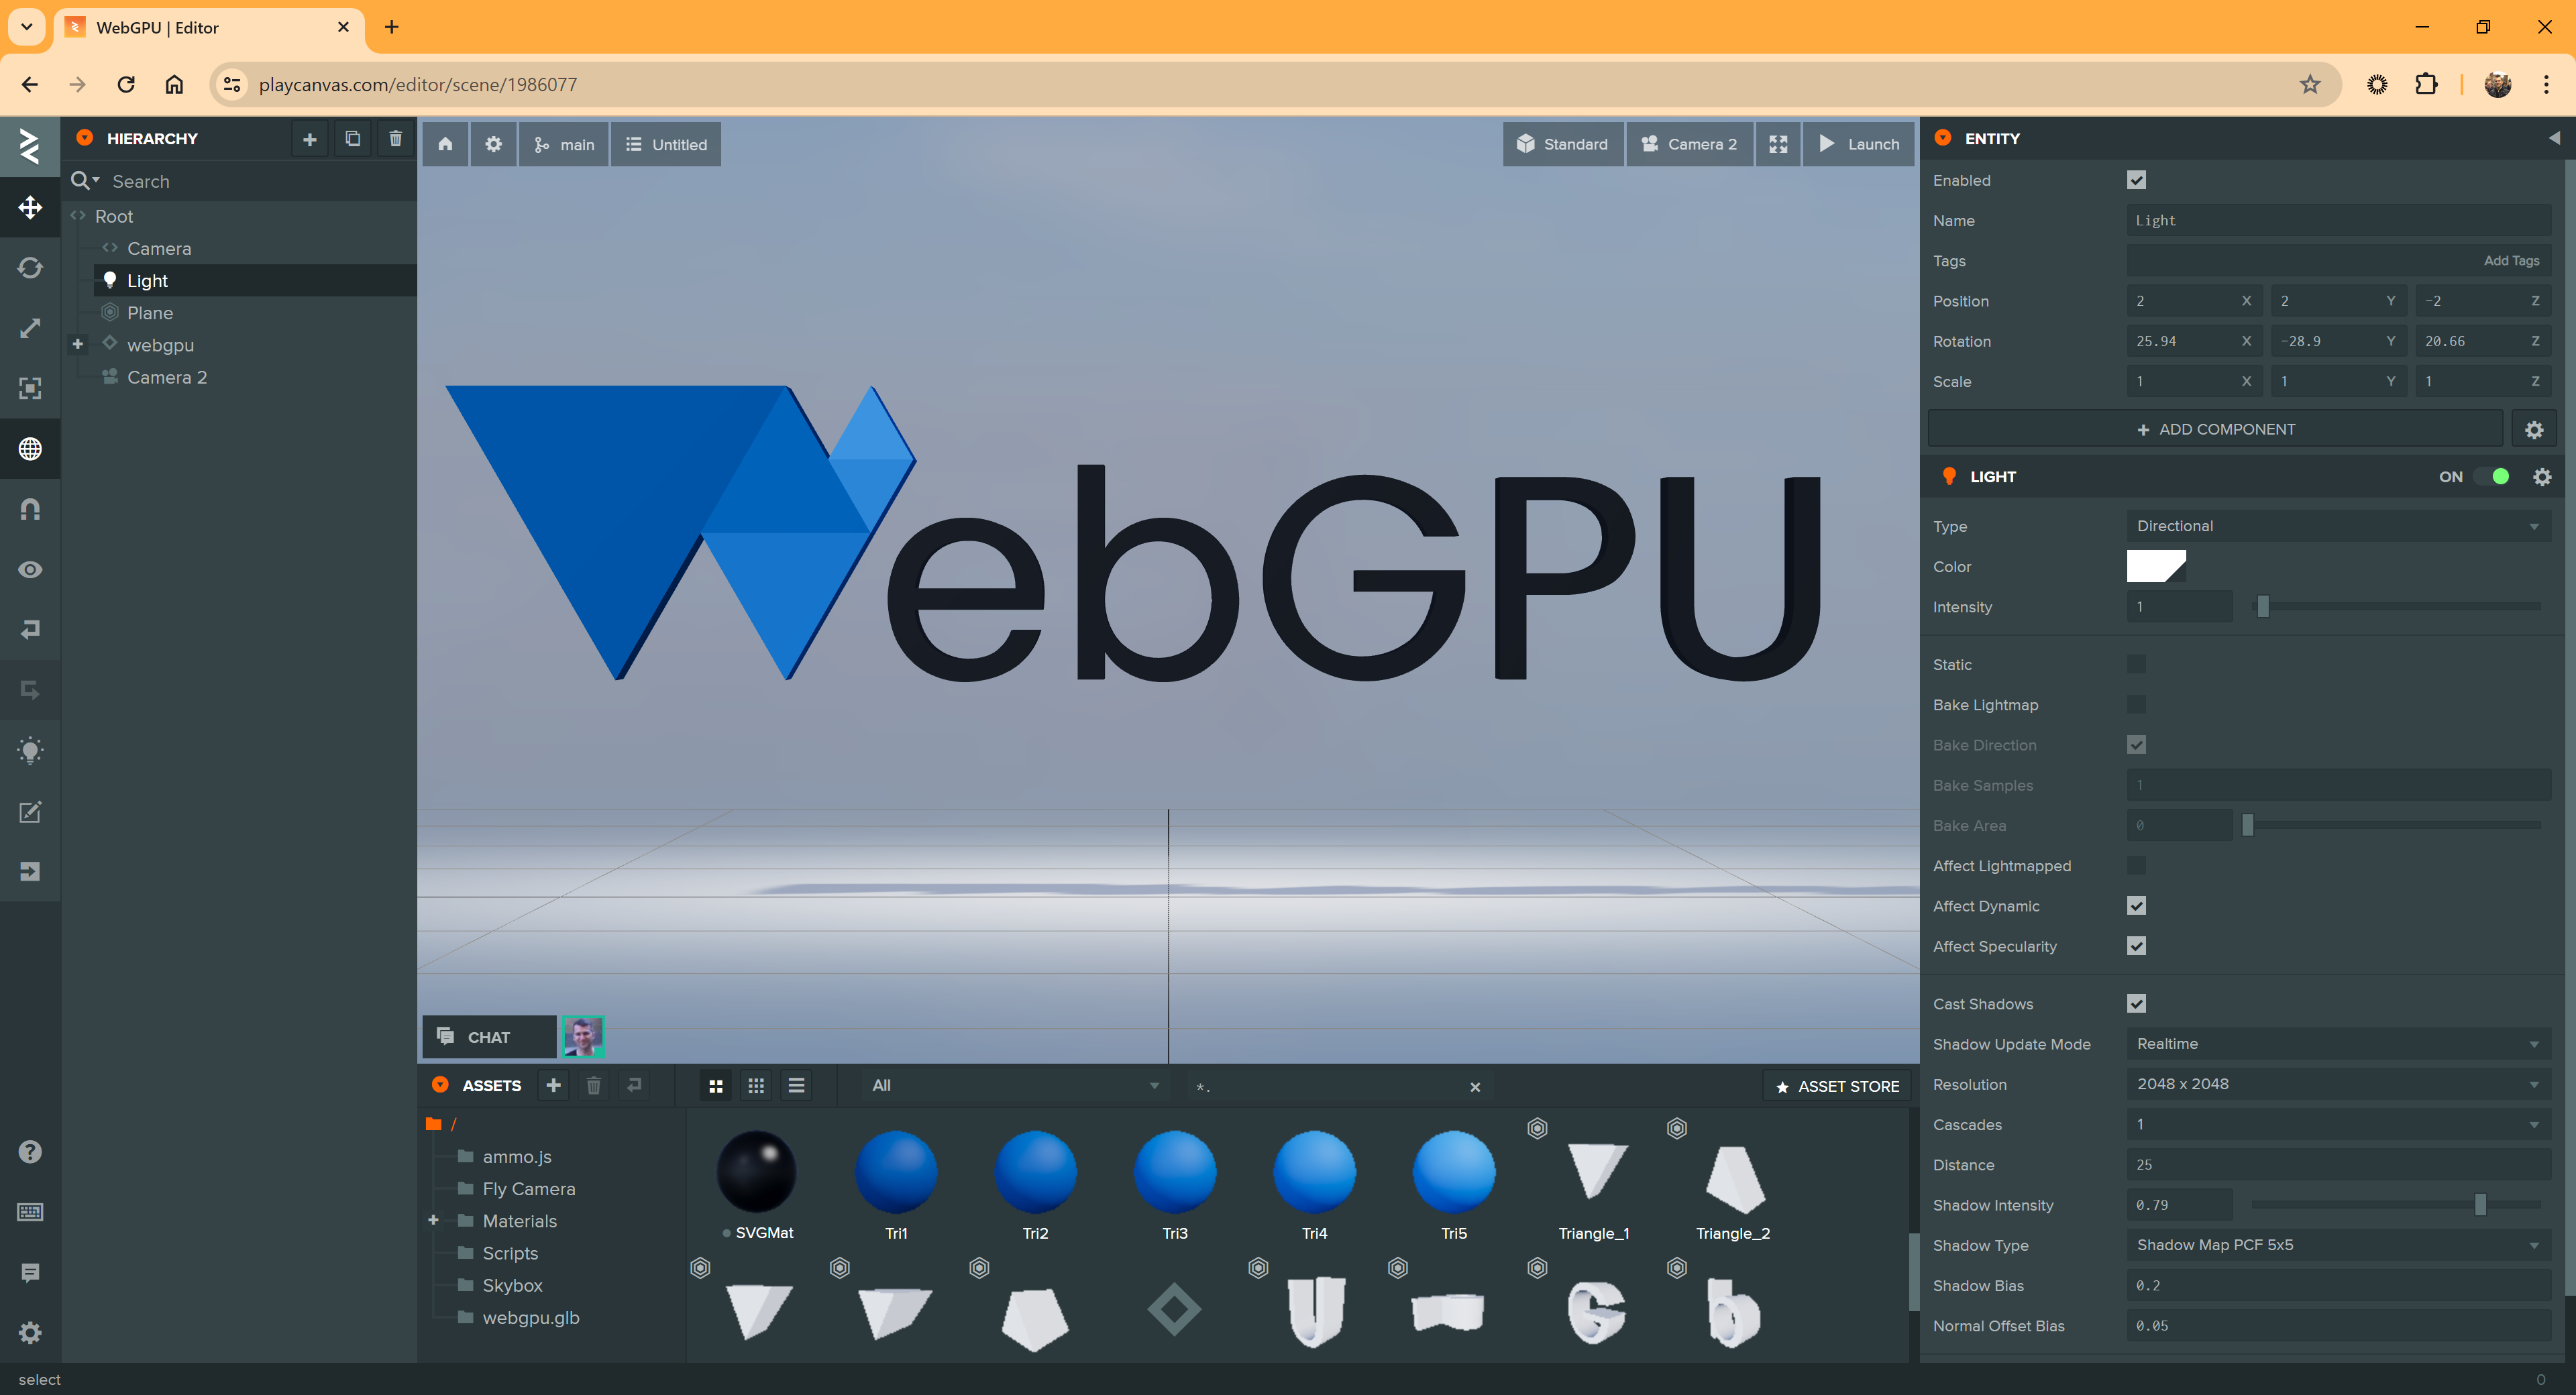
Task: Toggle the Light component ON switch
Action: (x=2491, y=477)
